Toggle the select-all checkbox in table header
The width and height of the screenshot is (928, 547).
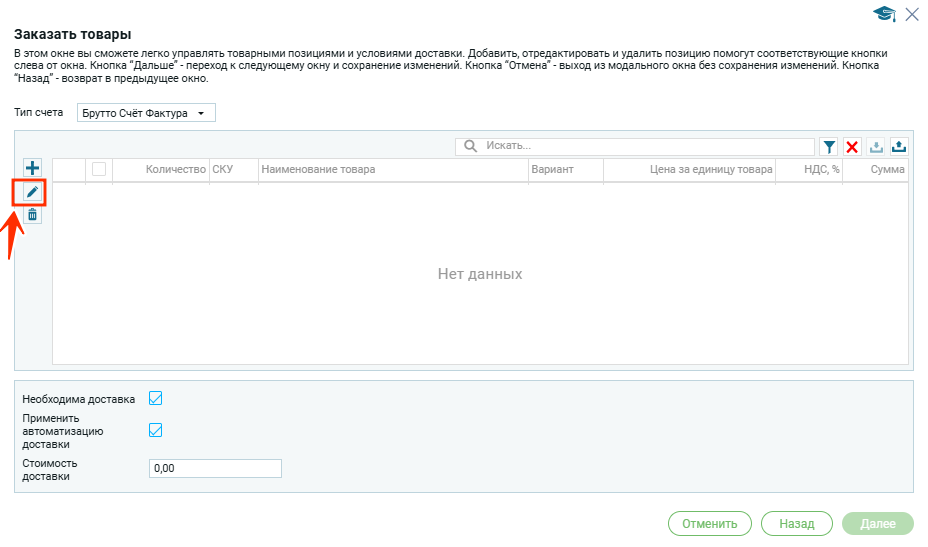pos(99,170)
